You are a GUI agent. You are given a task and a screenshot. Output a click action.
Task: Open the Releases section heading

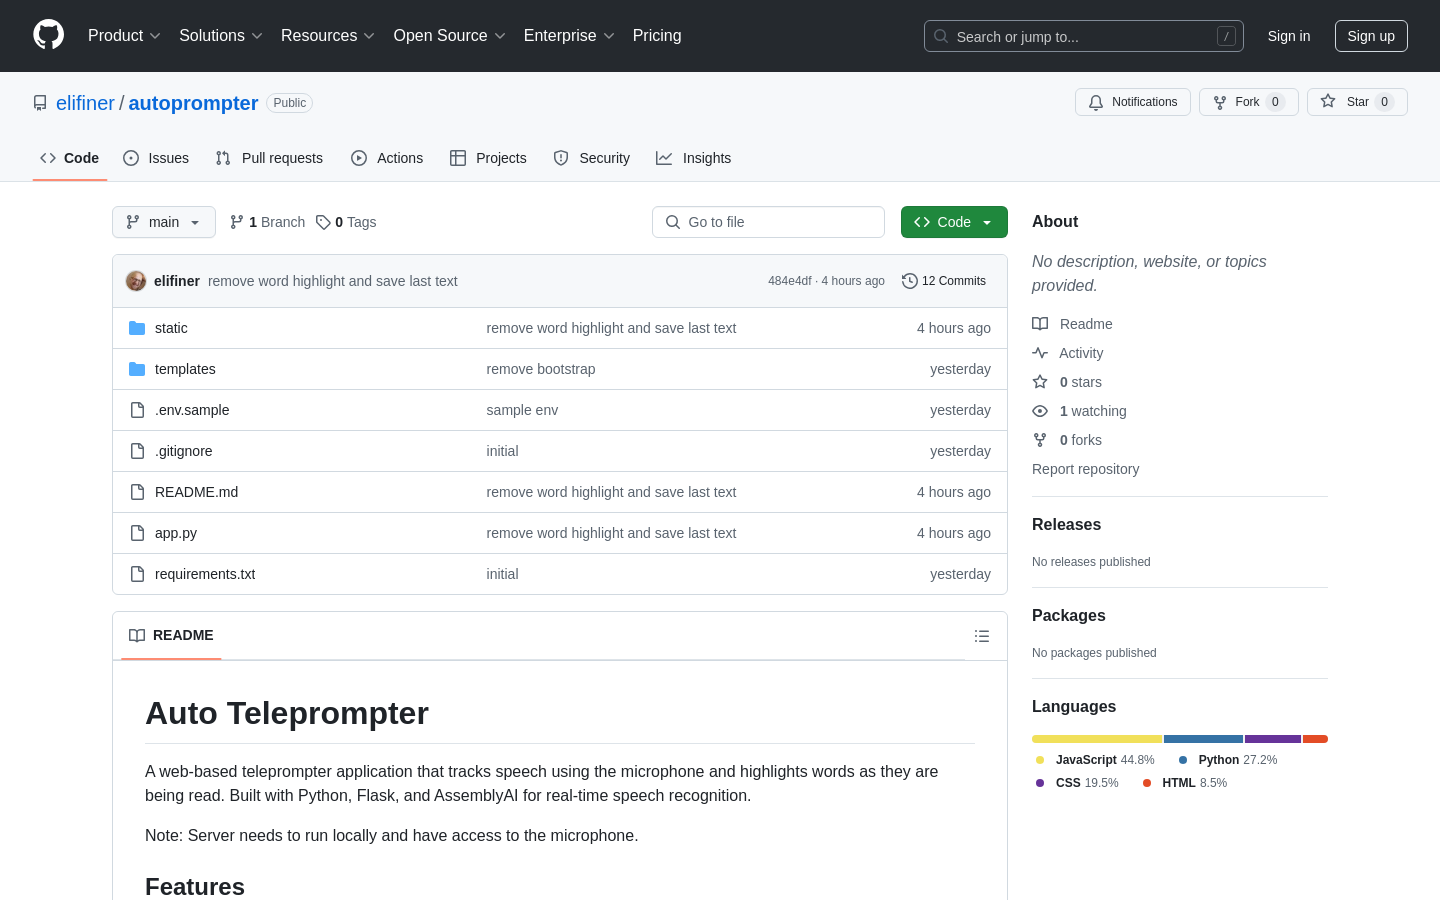[x=1066, y=525]
